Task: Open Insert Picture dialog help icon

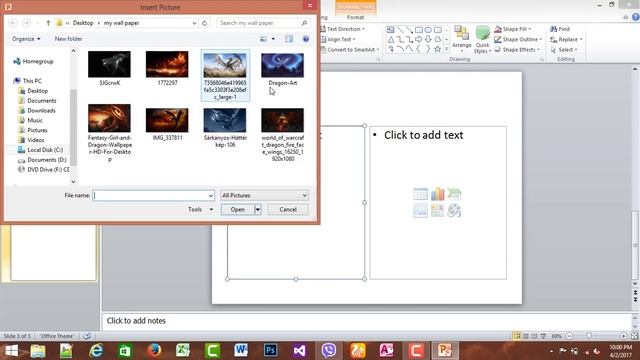Action: (306, 39)
